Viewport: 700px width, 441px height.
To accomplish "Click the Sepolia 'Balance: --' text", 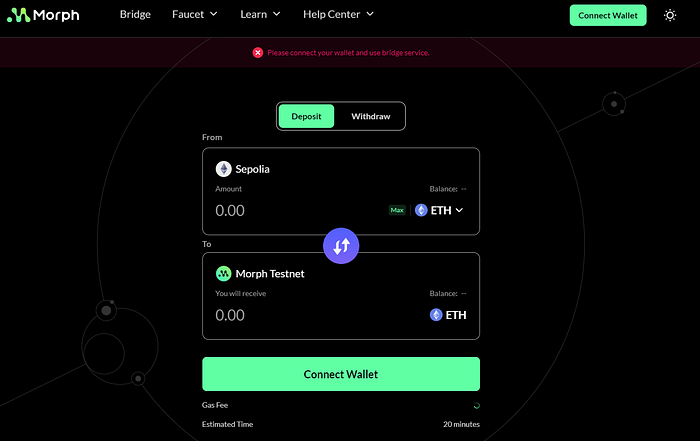I will click(448, 189).
